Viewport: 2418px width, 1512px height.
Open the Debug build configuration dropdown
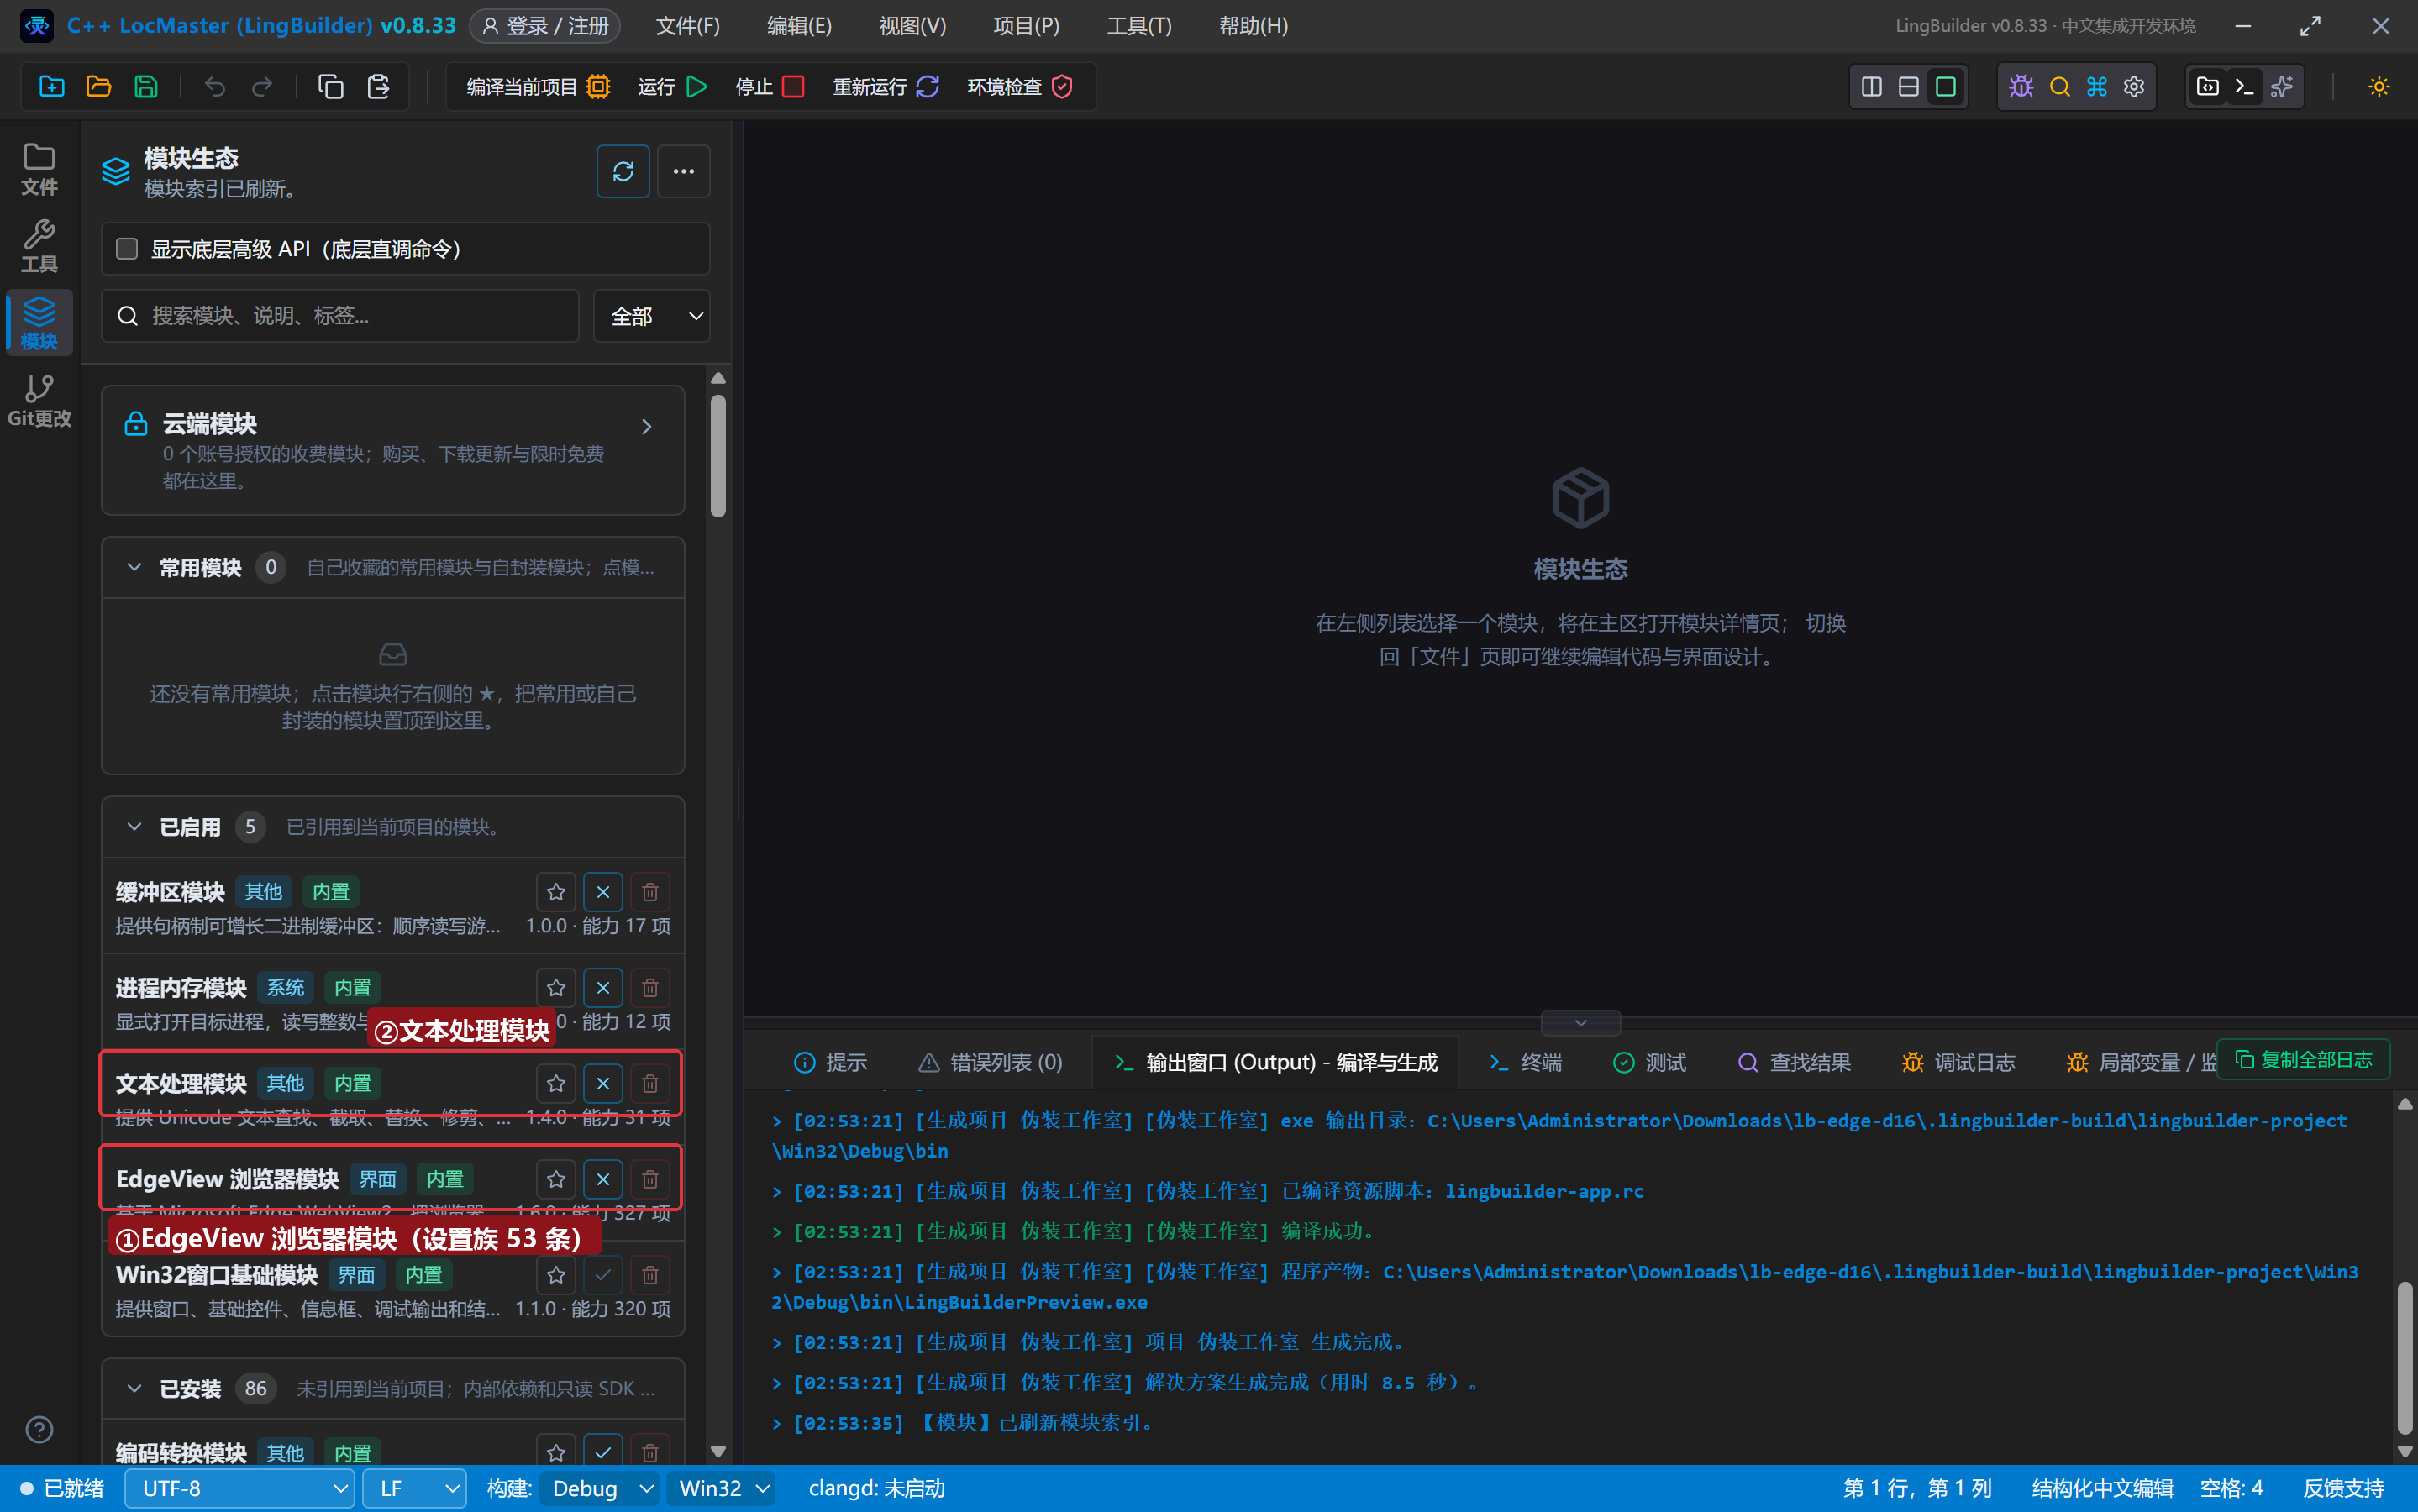600,1489
